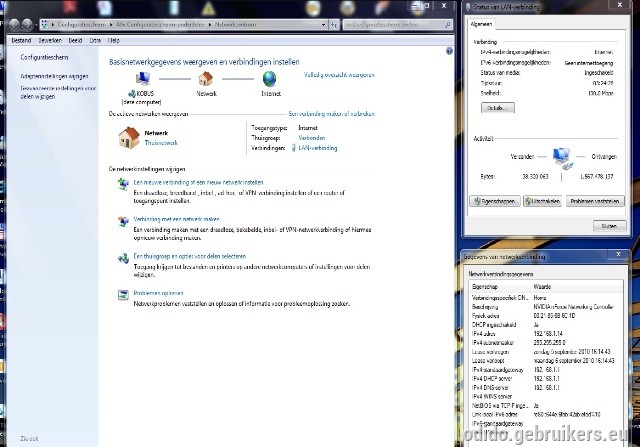
Task: Click the Details button in LAN status
Action: click(x=498, y=108)
